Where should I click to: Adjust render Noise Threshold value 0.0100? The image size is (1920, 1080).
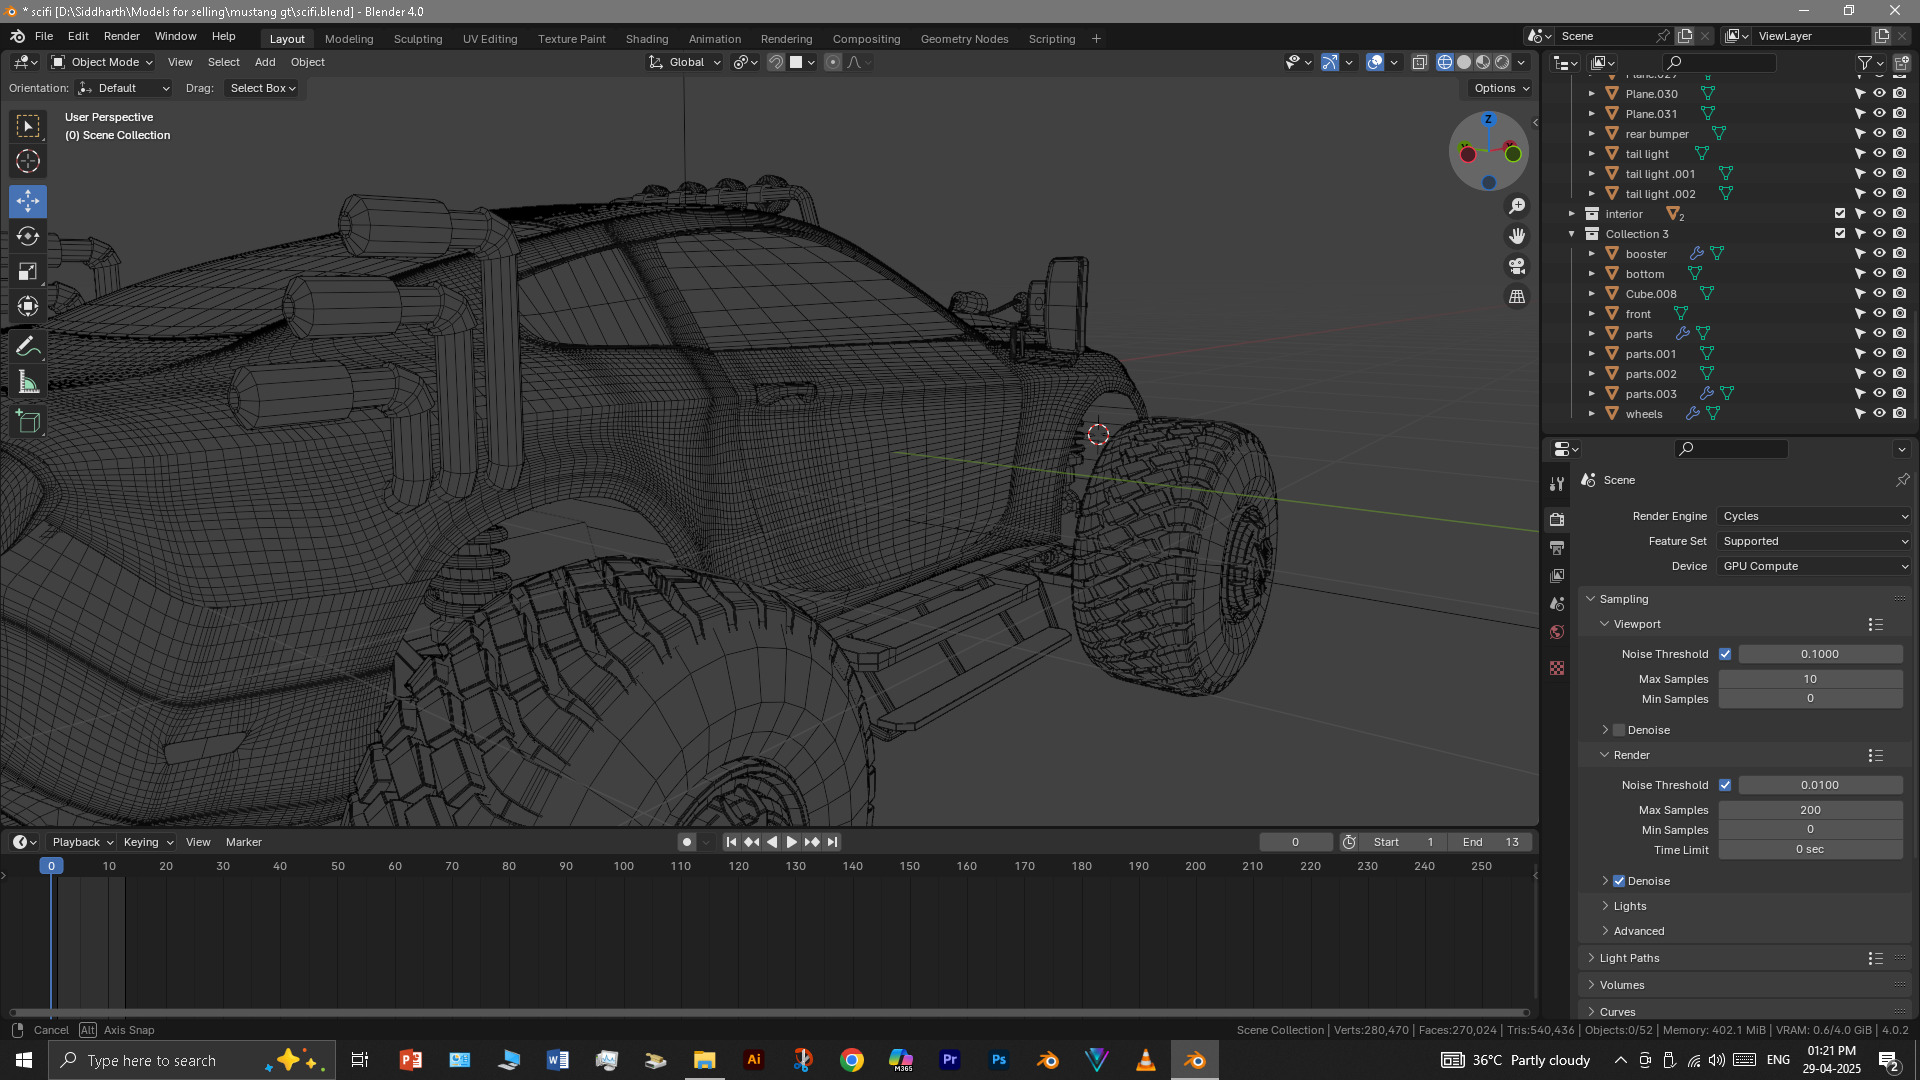1820,785
